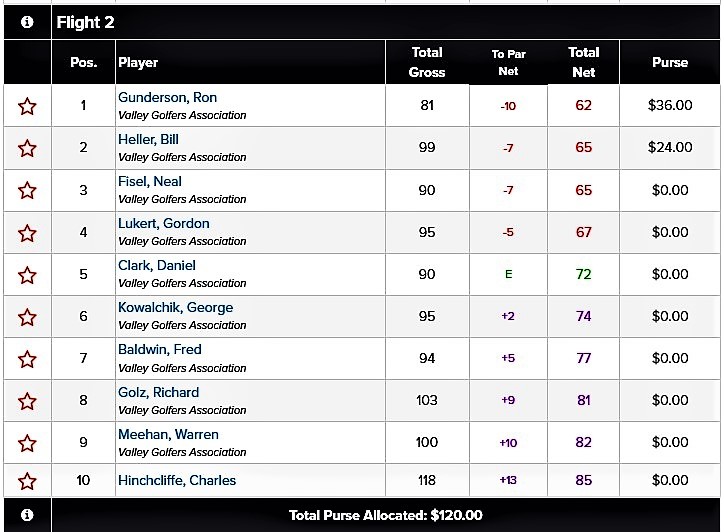
Task: Favorite Baldwin, Fred using the star
Action: (27, 359)
